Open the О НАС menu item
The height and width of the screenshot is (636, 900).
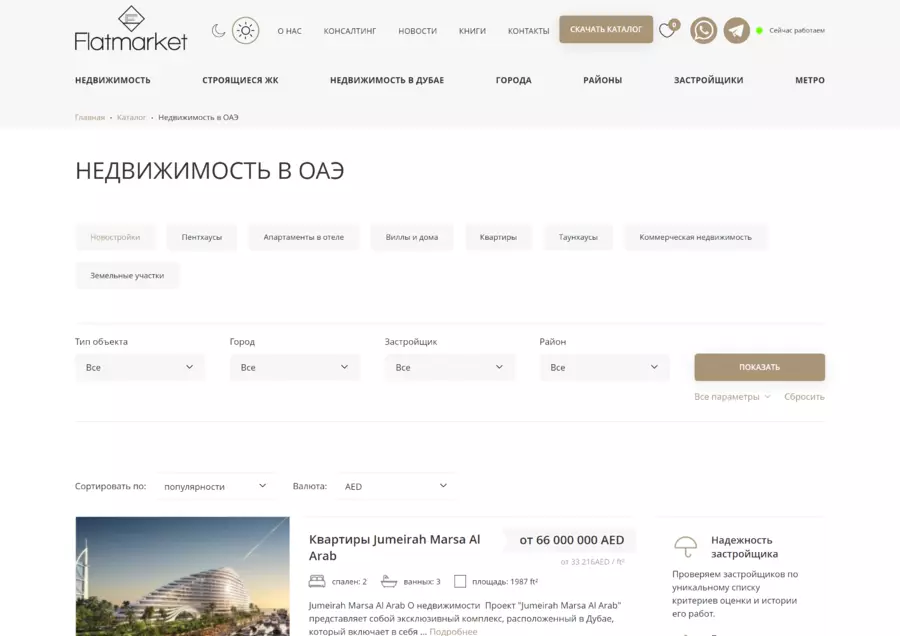(289, 31)
